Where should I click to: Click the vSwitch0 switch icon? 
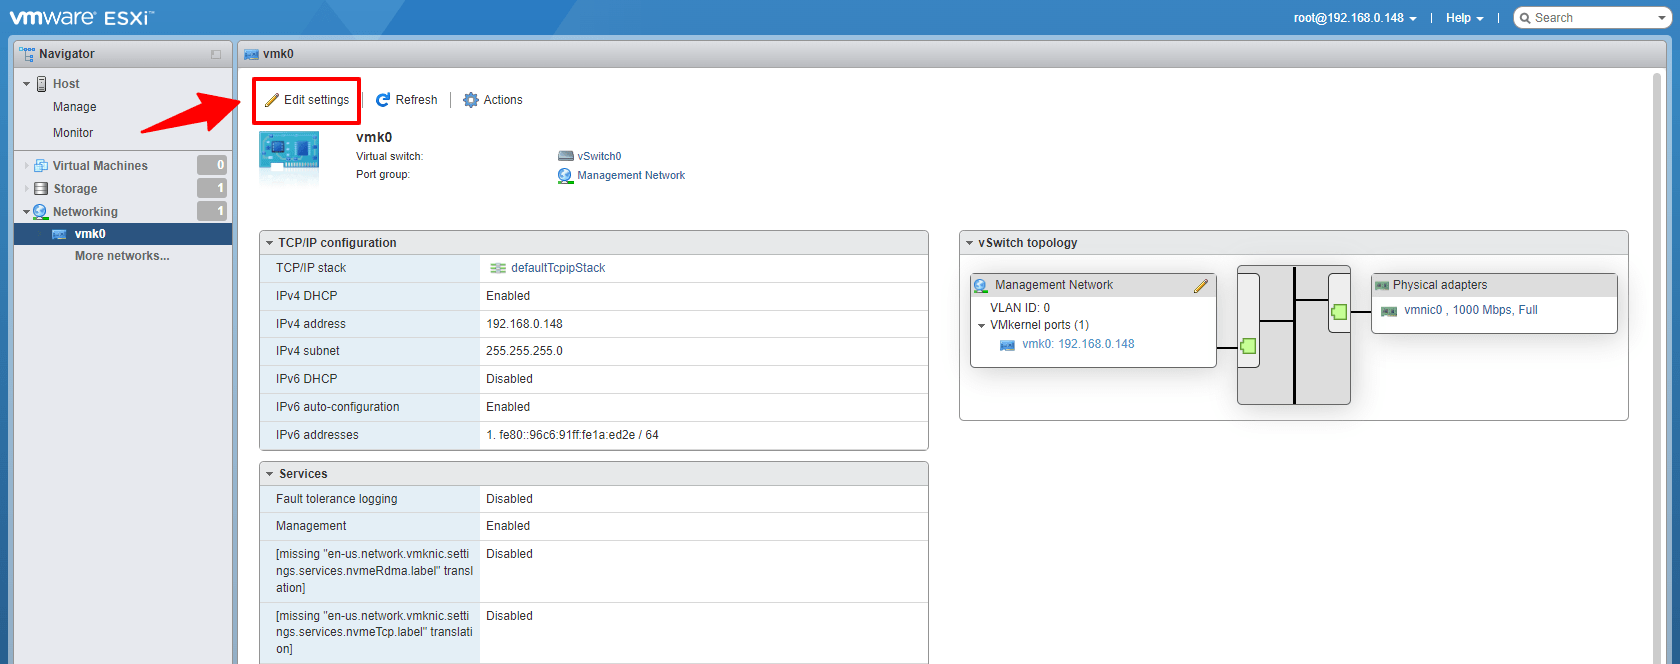(x=566, y=156)
